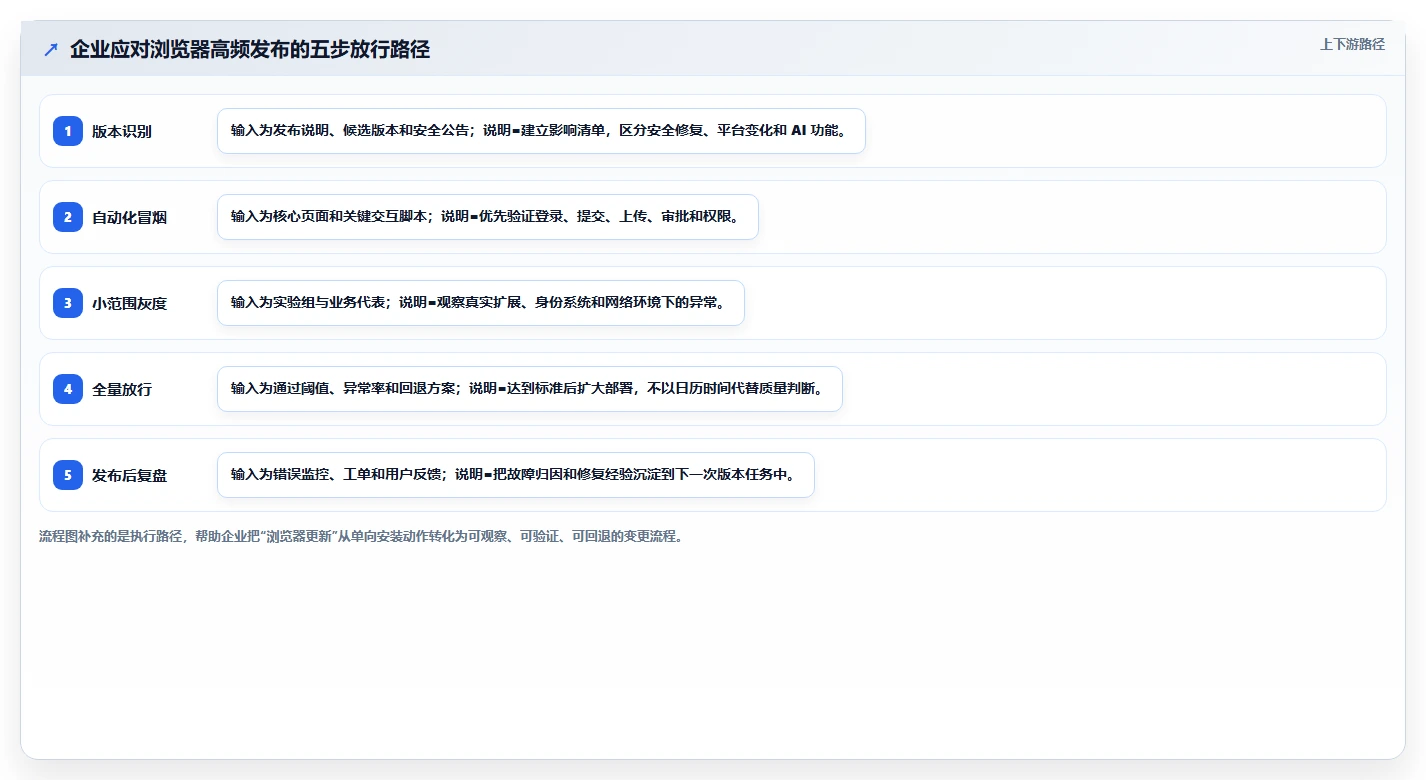
Task: Click the 发布后复盘 step label
Action: click(129, 475)
